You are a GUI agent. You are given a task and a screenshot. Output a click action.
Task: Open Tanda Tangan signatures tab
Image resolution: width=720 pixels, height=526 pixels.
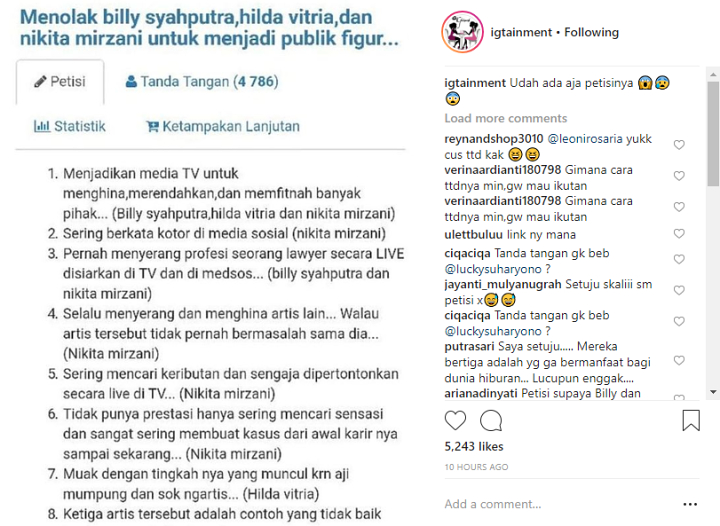point(202,82)
